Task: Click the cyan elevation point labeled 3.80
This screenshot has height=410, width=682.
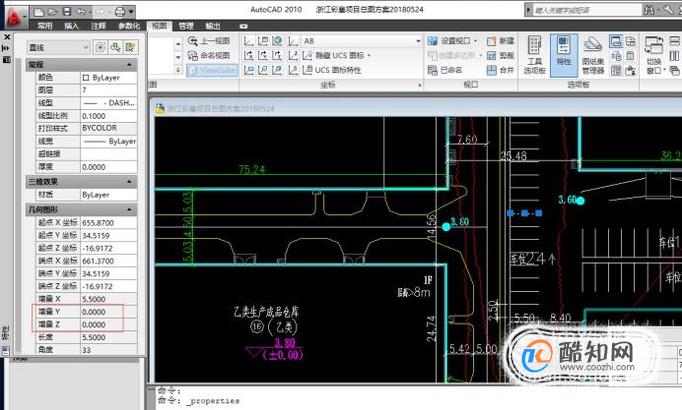Action: tap(446, 227)
